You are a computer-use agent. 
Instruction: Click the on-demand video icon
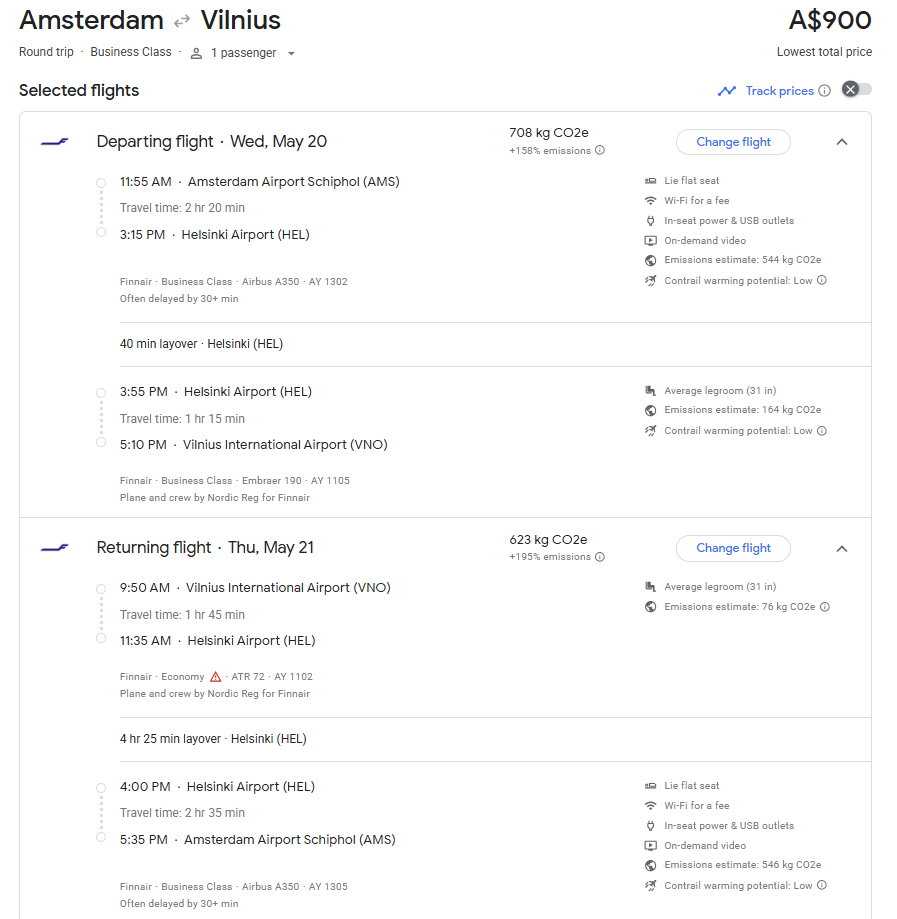click(x=649, y=240)
